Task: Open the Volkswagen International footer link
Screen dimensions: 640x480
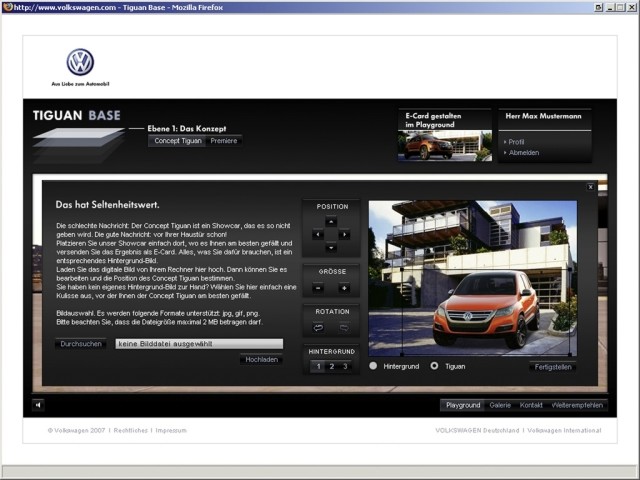Action: pos(564,430)
